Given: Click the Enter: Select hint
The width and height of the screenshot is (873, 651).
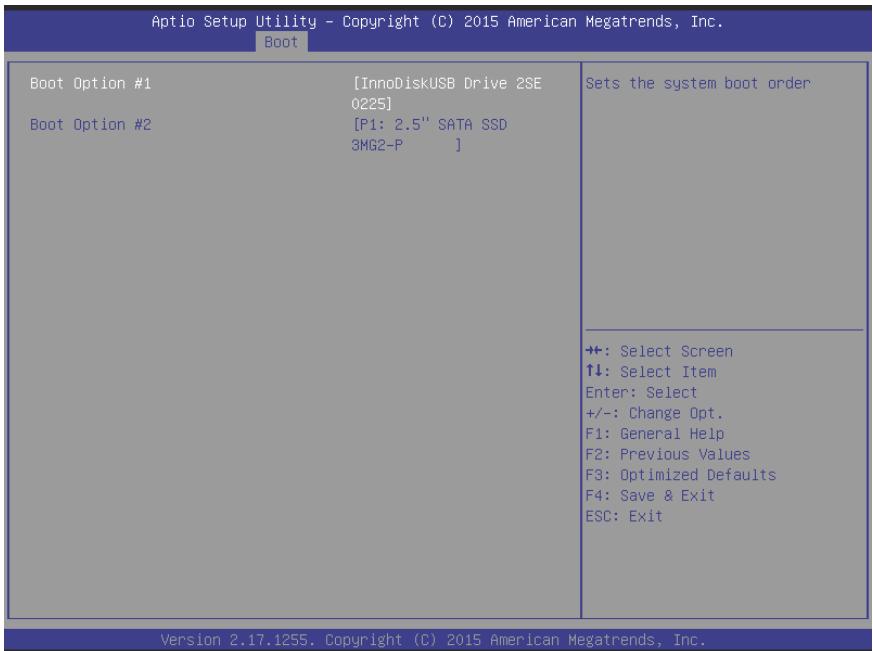Looking at the screenshot, I should 641,393.
